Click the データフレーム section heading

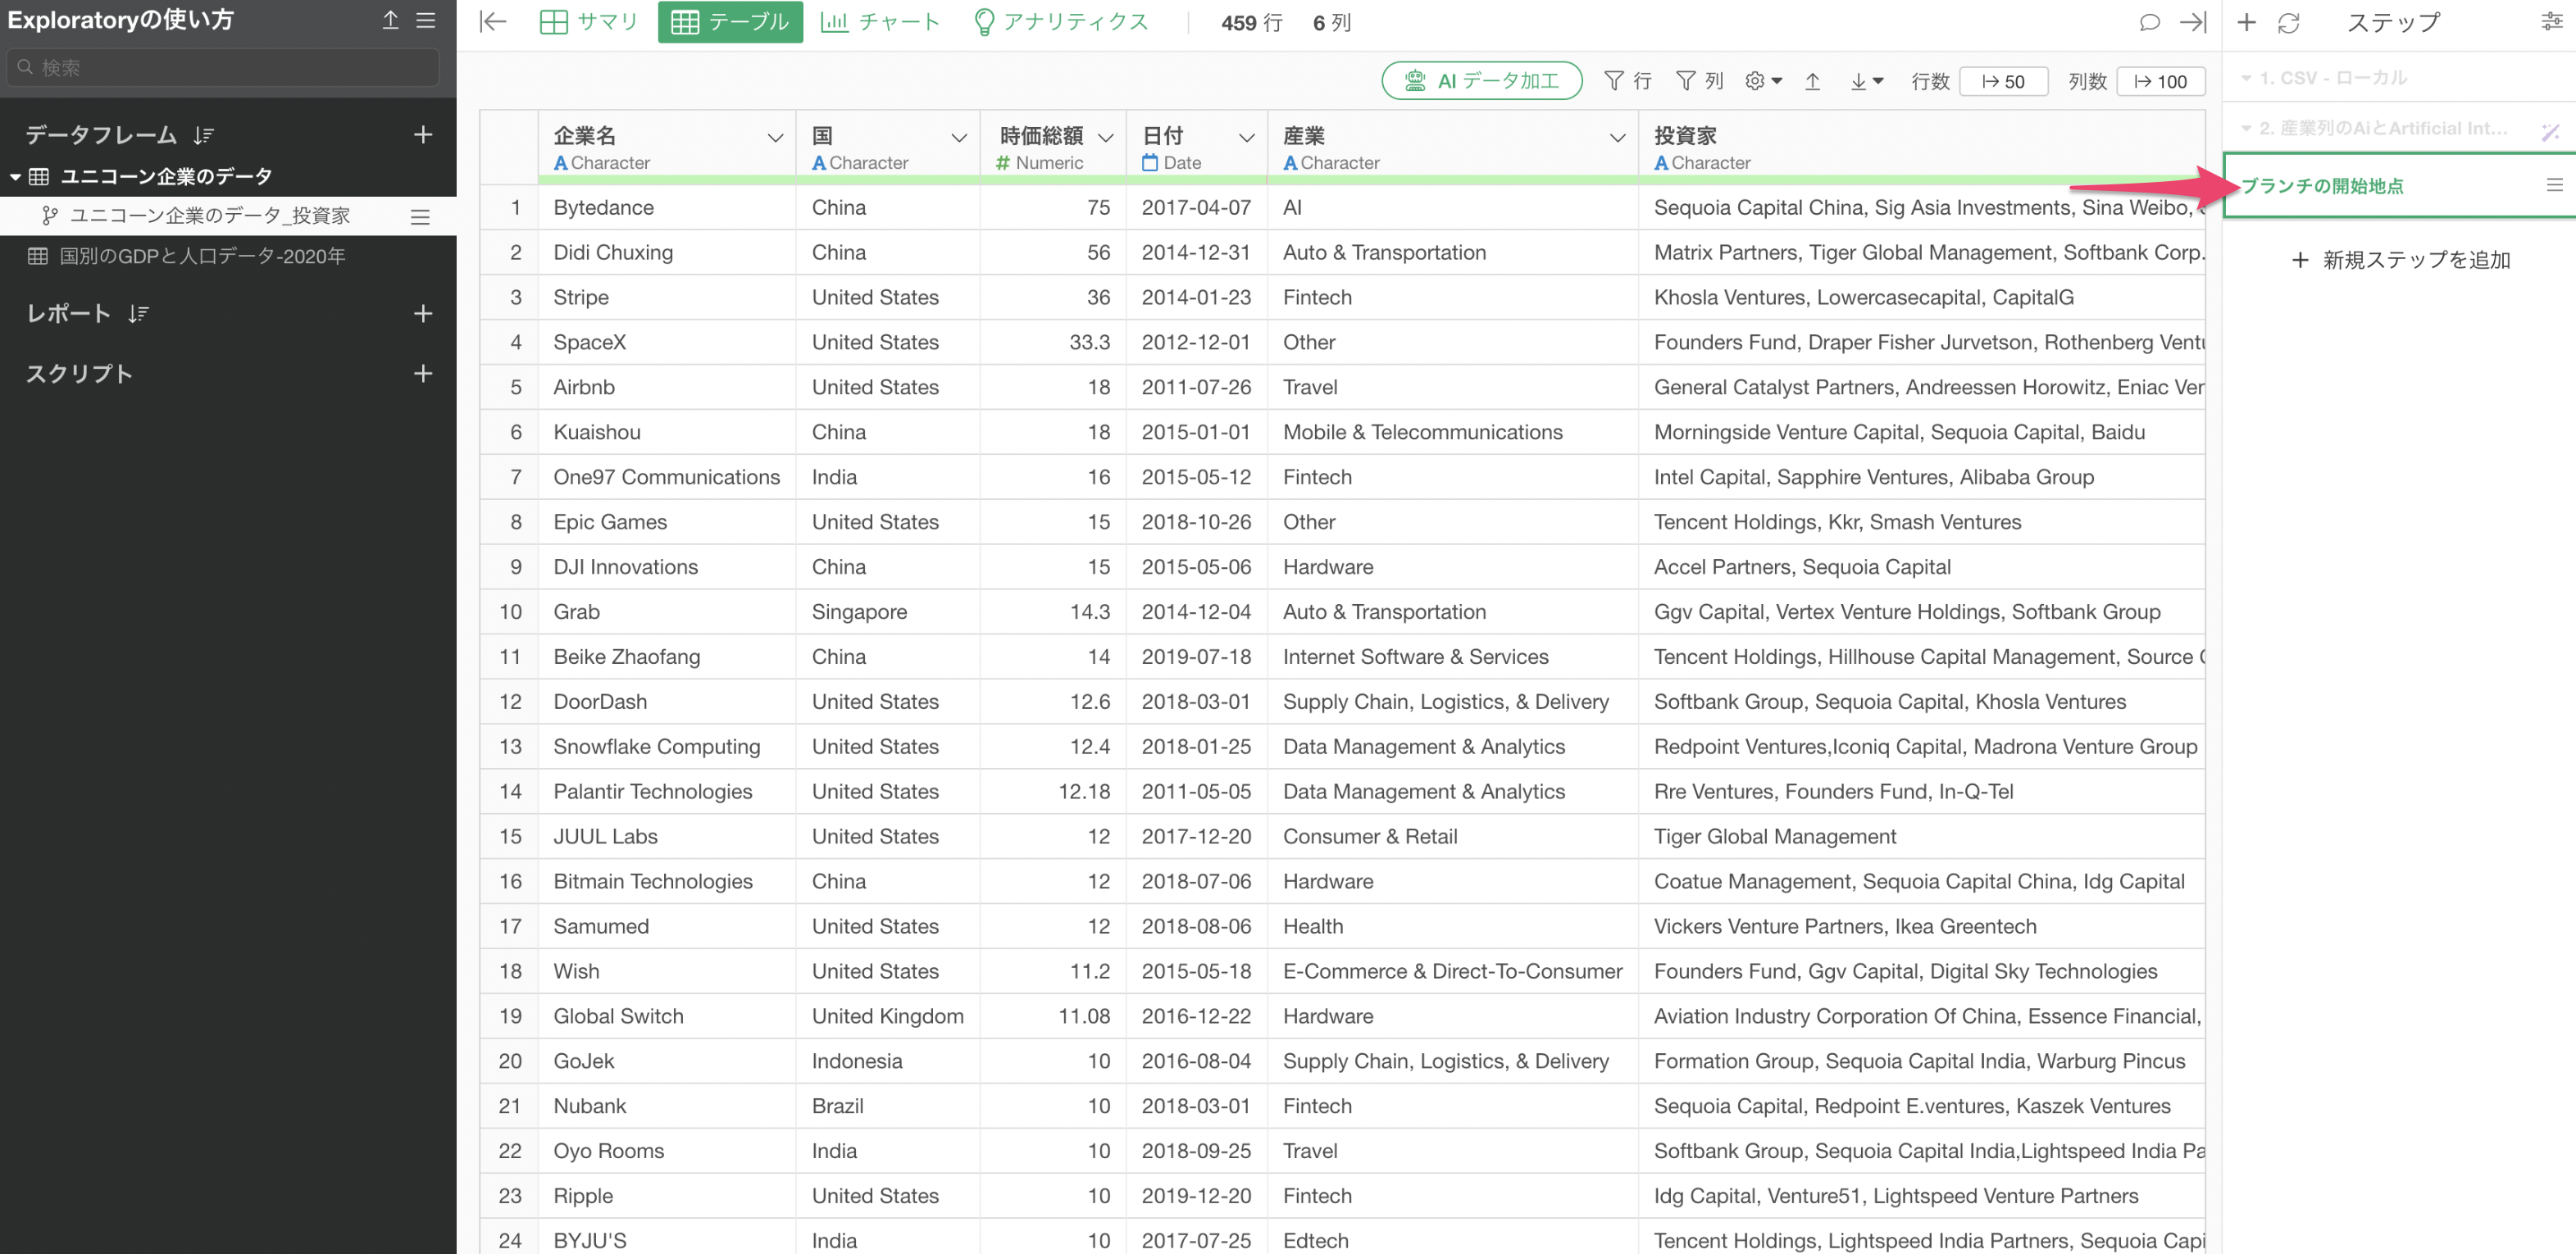tap(101, 135)
